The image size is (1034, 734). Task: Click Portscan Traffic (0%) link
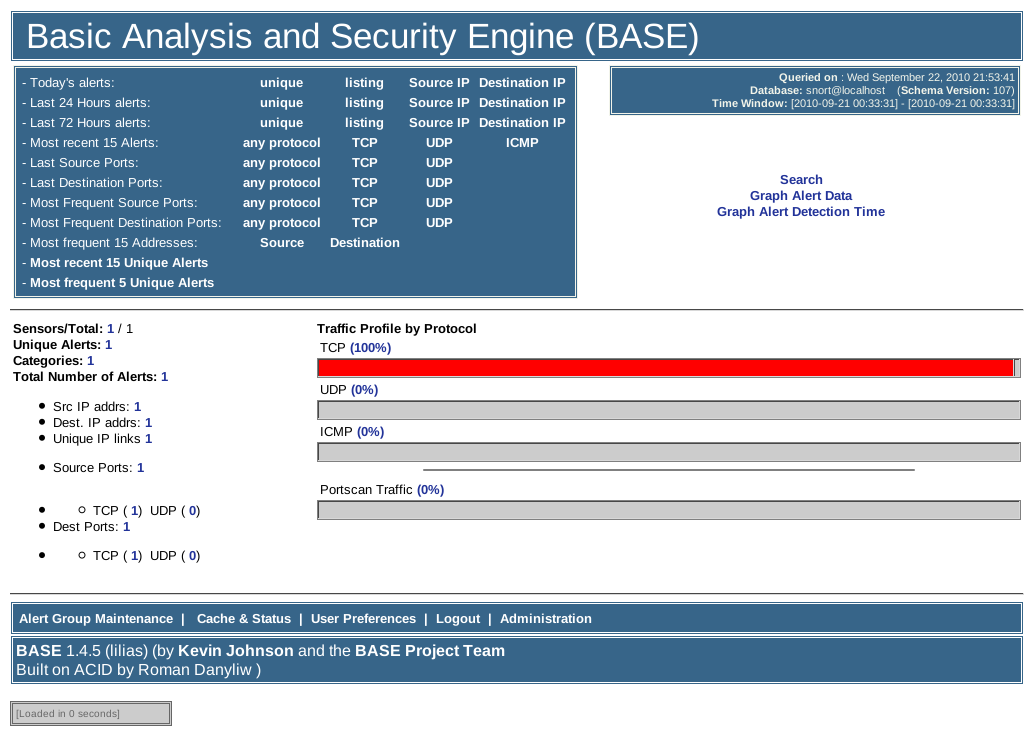click(431, 490)
